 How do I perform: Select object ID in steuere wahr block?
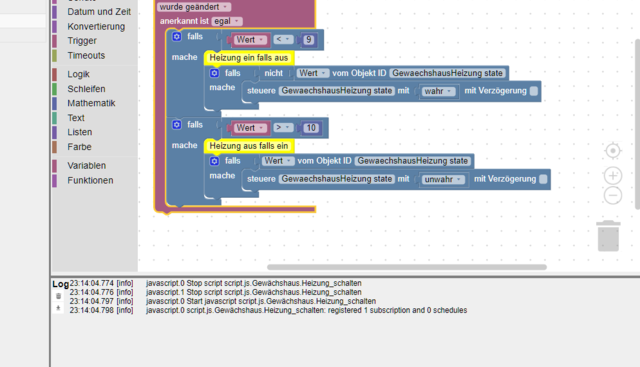337,91
